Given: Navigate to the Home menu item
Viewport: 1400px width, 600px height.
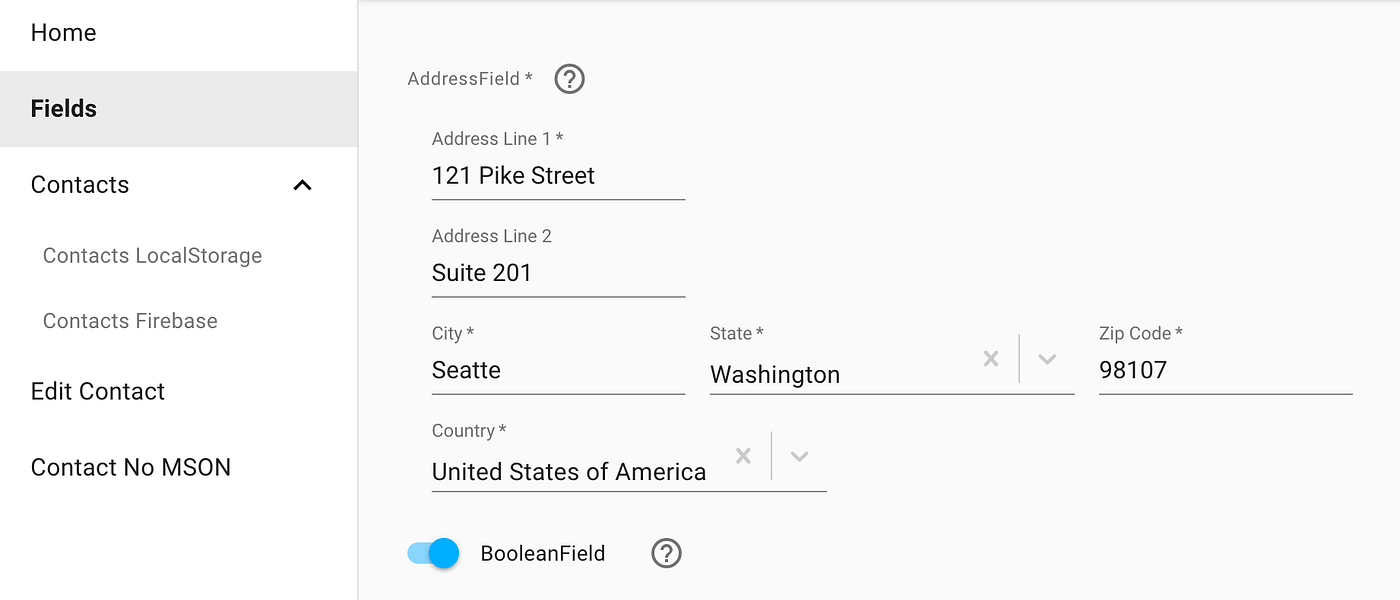Looking at the screenshot, I should tap(63, 32).
